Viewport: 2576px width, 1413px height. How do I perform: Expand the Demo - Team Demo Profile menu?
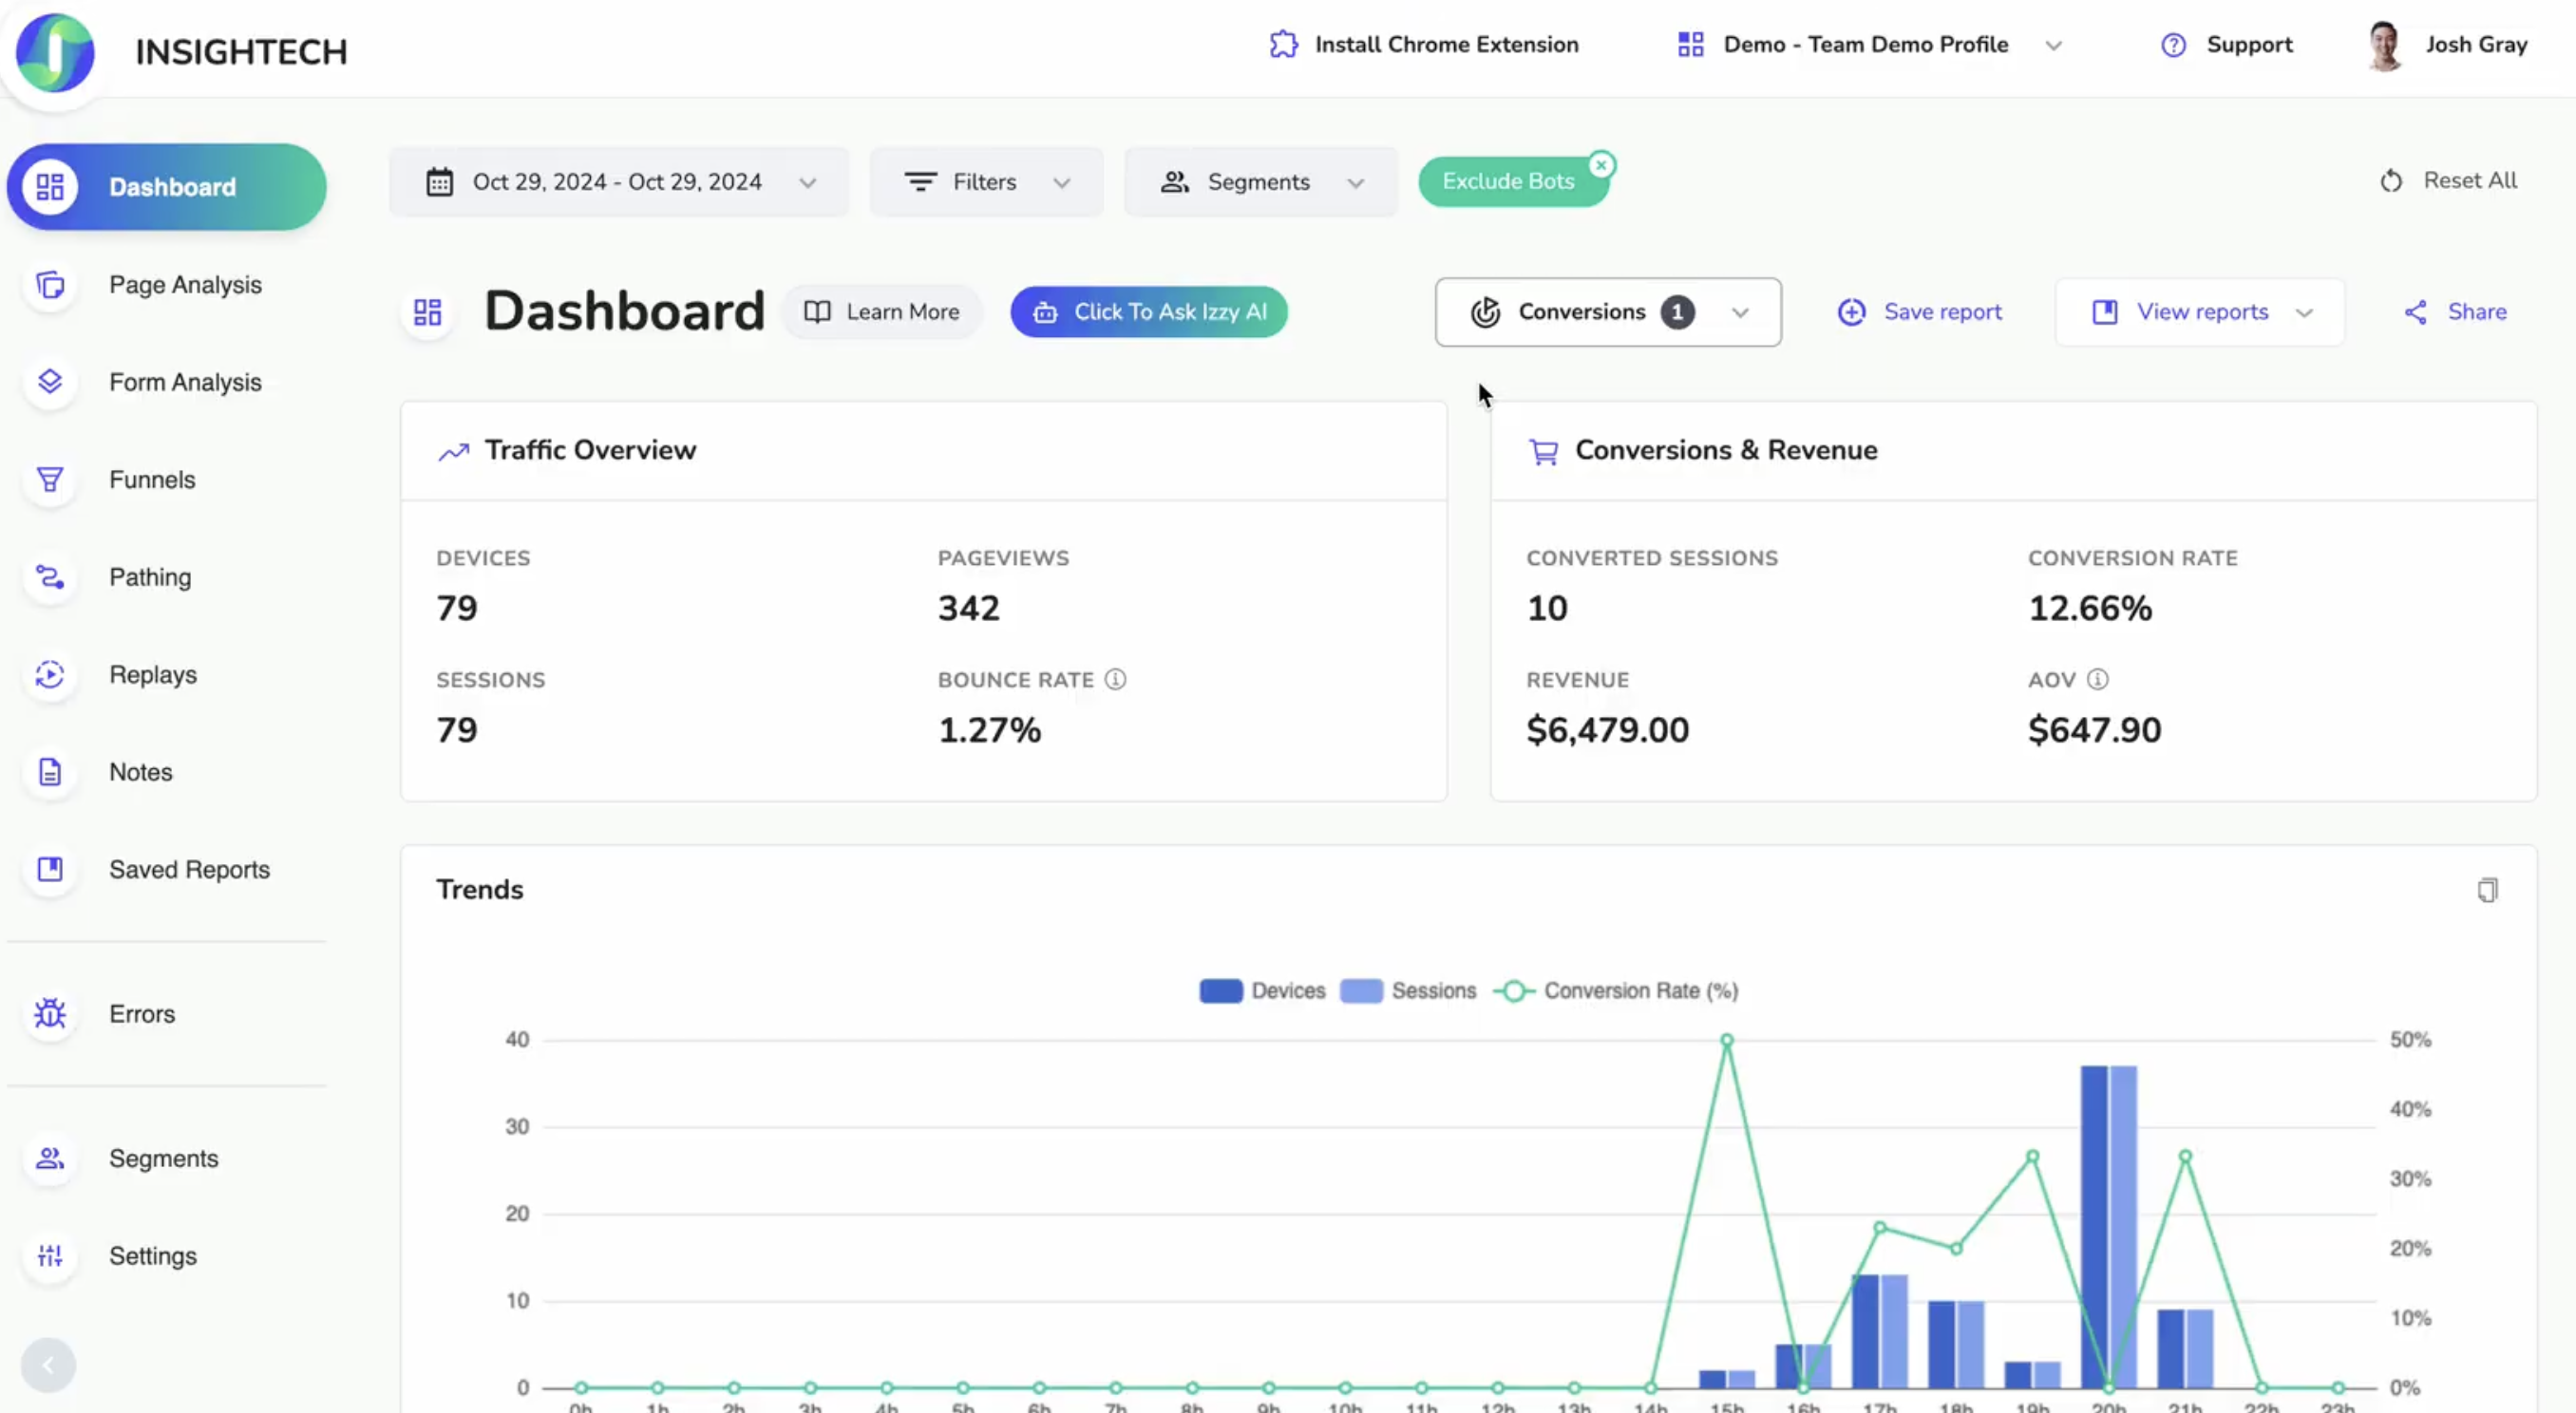2055,44
